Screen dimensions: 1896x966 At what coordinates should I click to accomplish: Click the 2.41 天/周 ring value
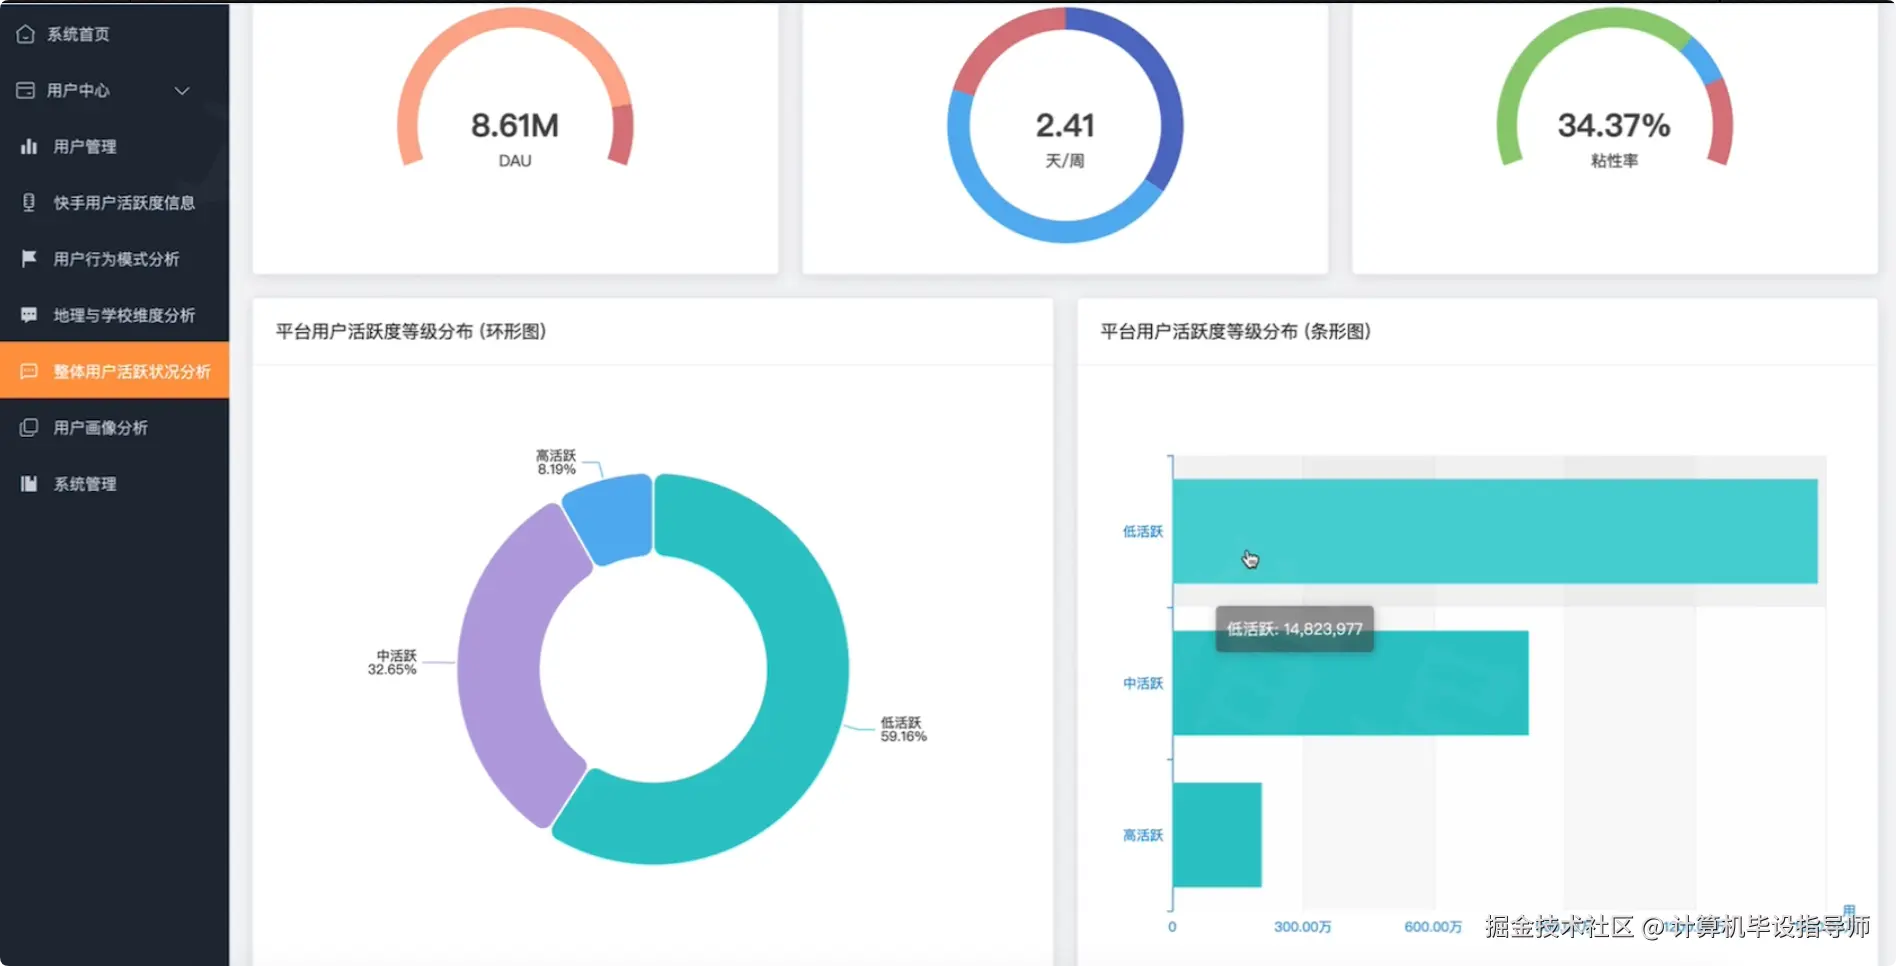(1065, 126)
